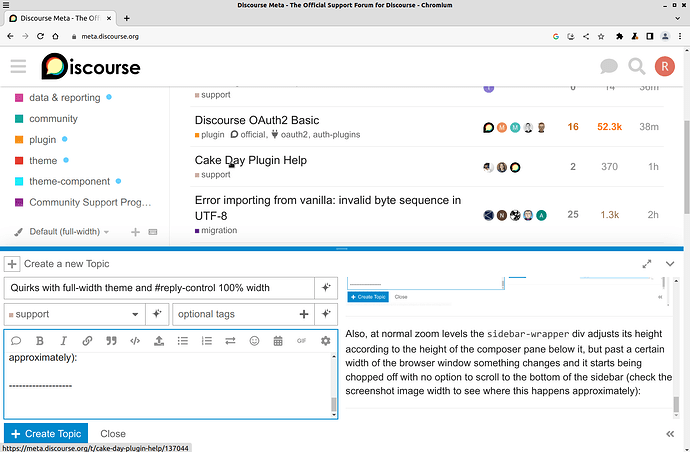Open the hamburger sidebar menu
690x452 pixels.
[x=18, y=66]
